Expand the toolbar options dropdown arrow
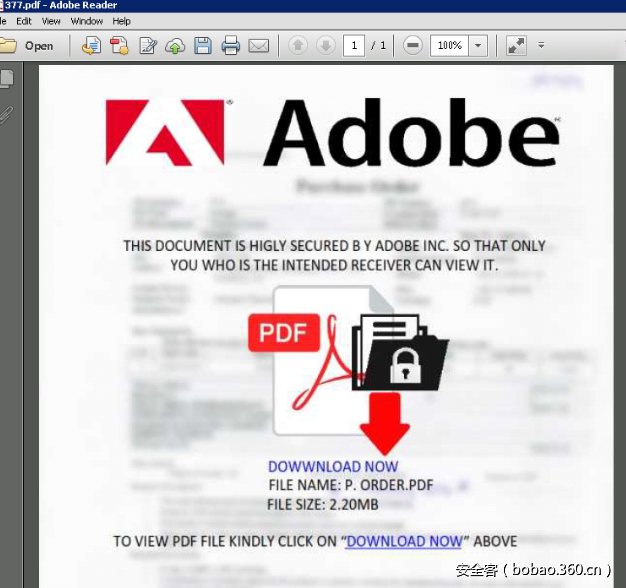 click(541, 45)
